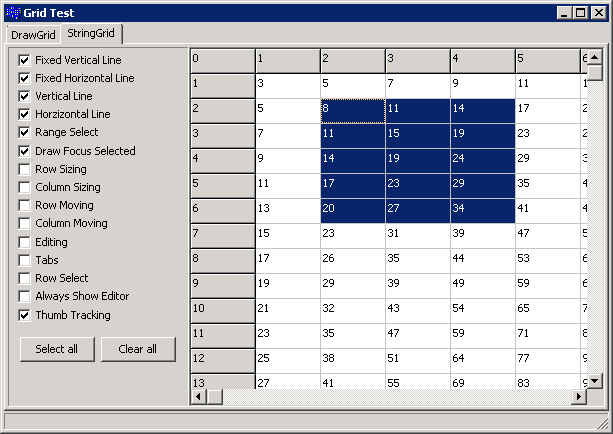This screenshot has height=434, width=613.
Task: Select the StringGrid tab
Action: coord(91,34)
